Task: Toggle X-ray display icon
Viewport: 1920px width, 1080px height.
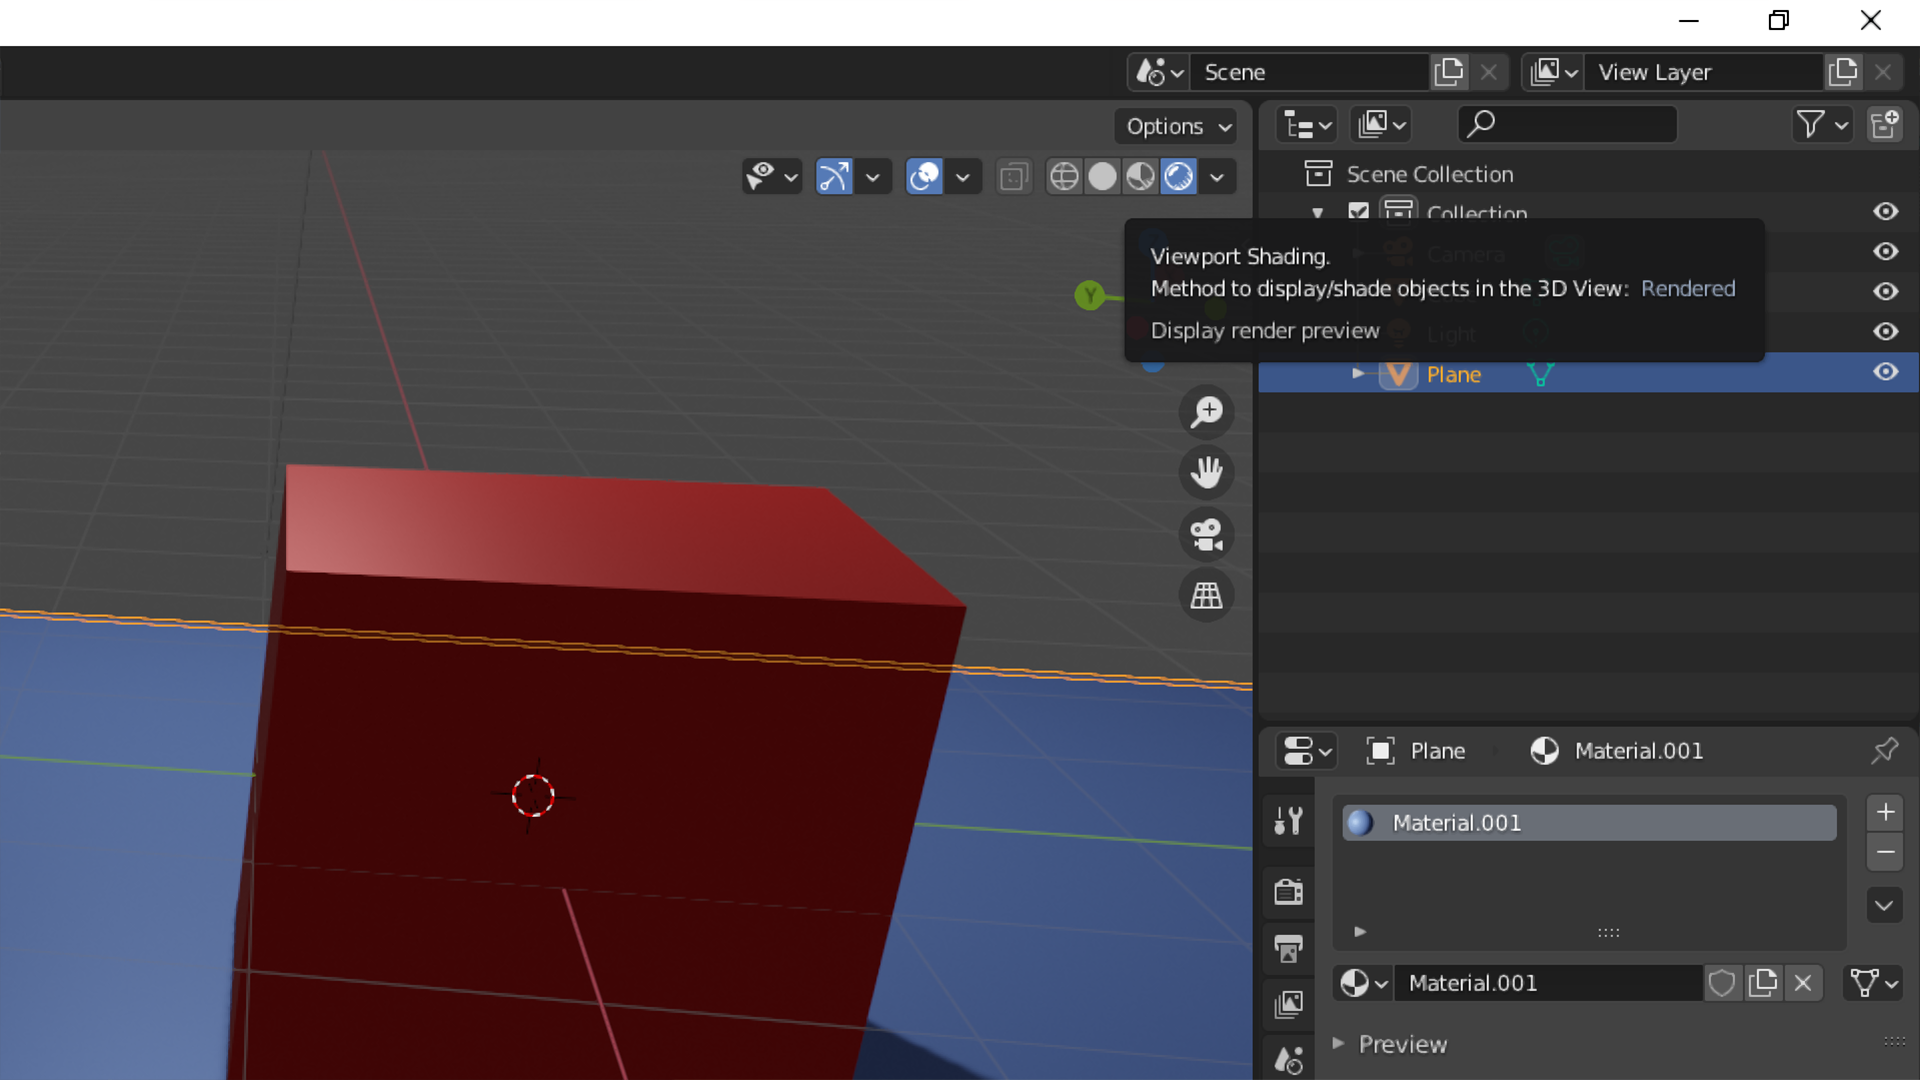Action: click(x=1013, y=177)
